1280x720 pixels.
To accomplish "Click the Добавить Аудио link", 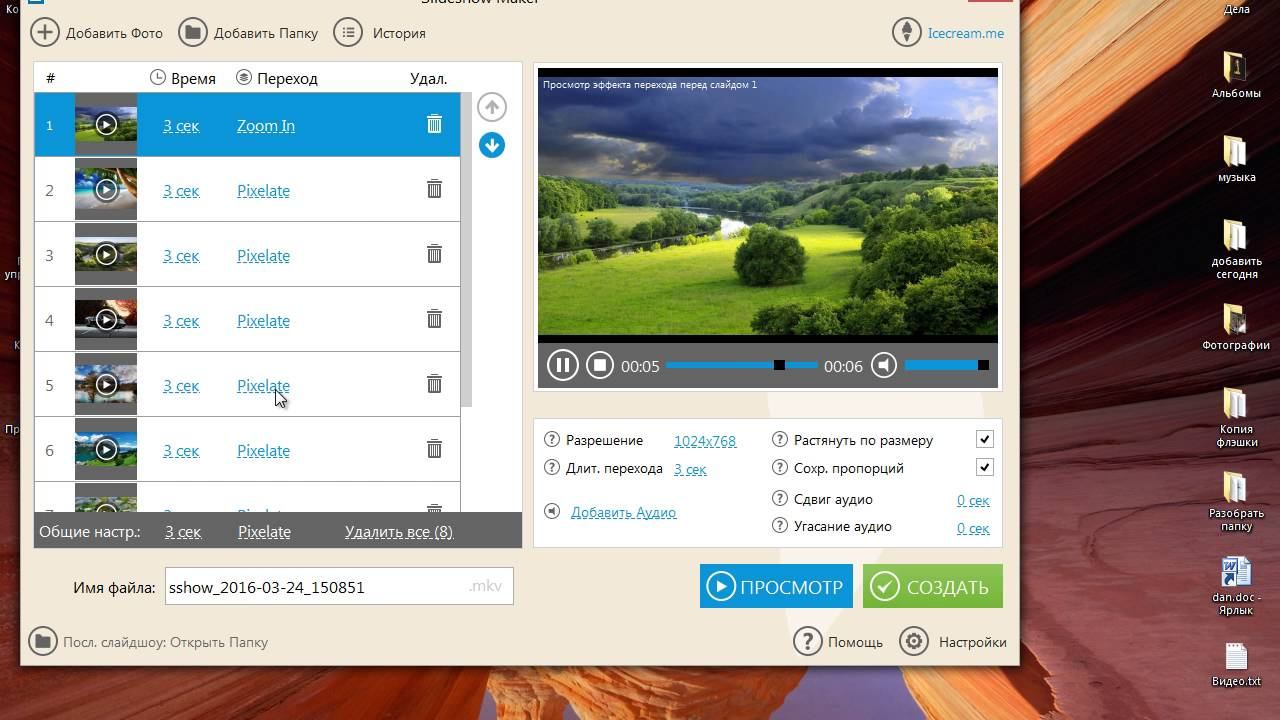I will coord(623,512).
